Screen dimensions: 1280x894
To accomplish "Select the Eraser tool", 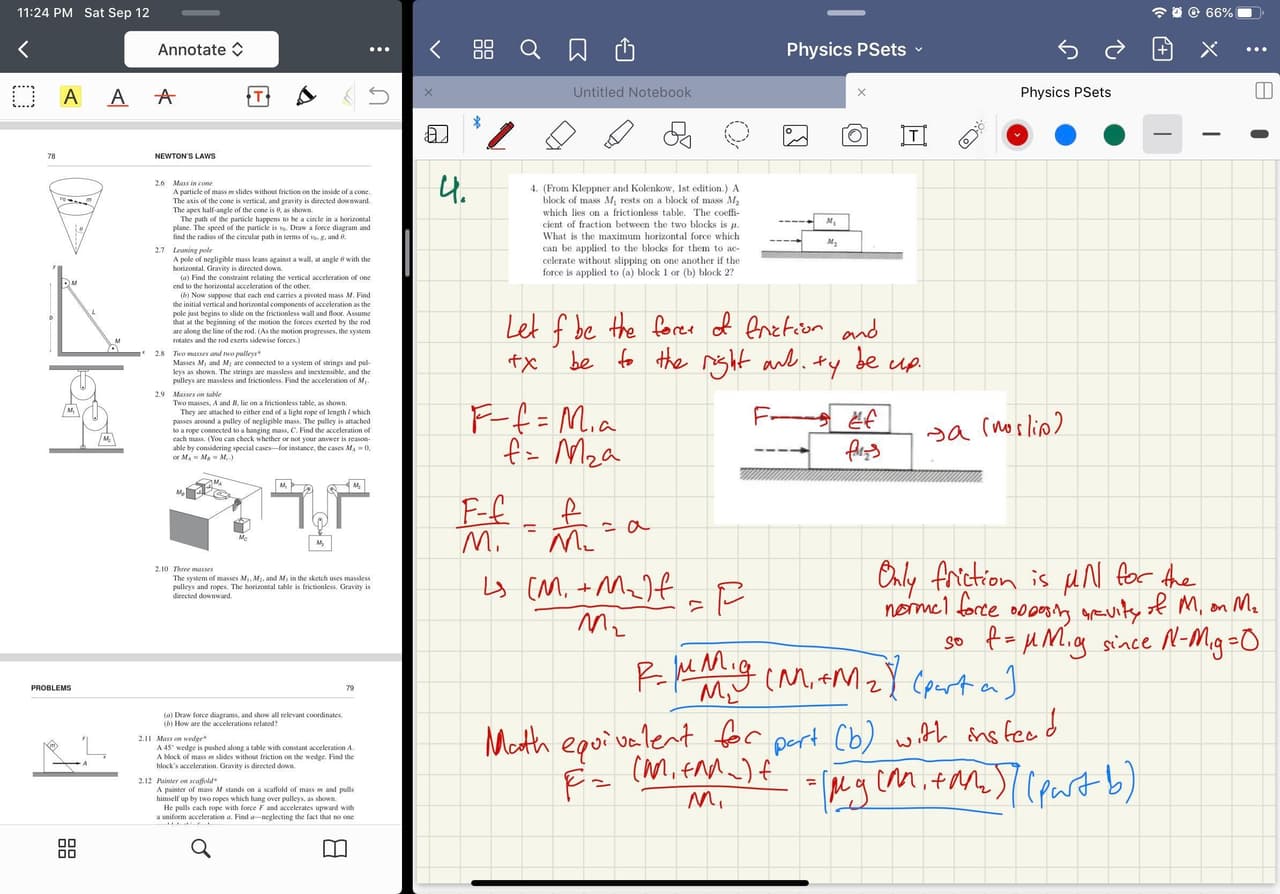I will tap(562, 134).
